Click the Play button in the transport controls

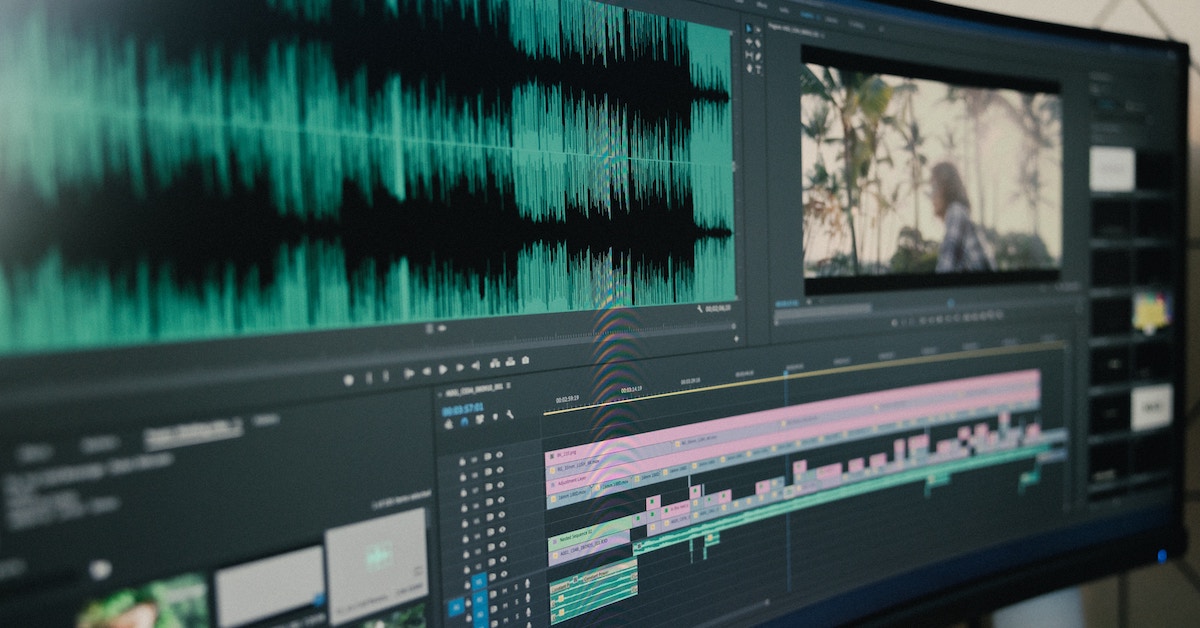click(443, 368)
